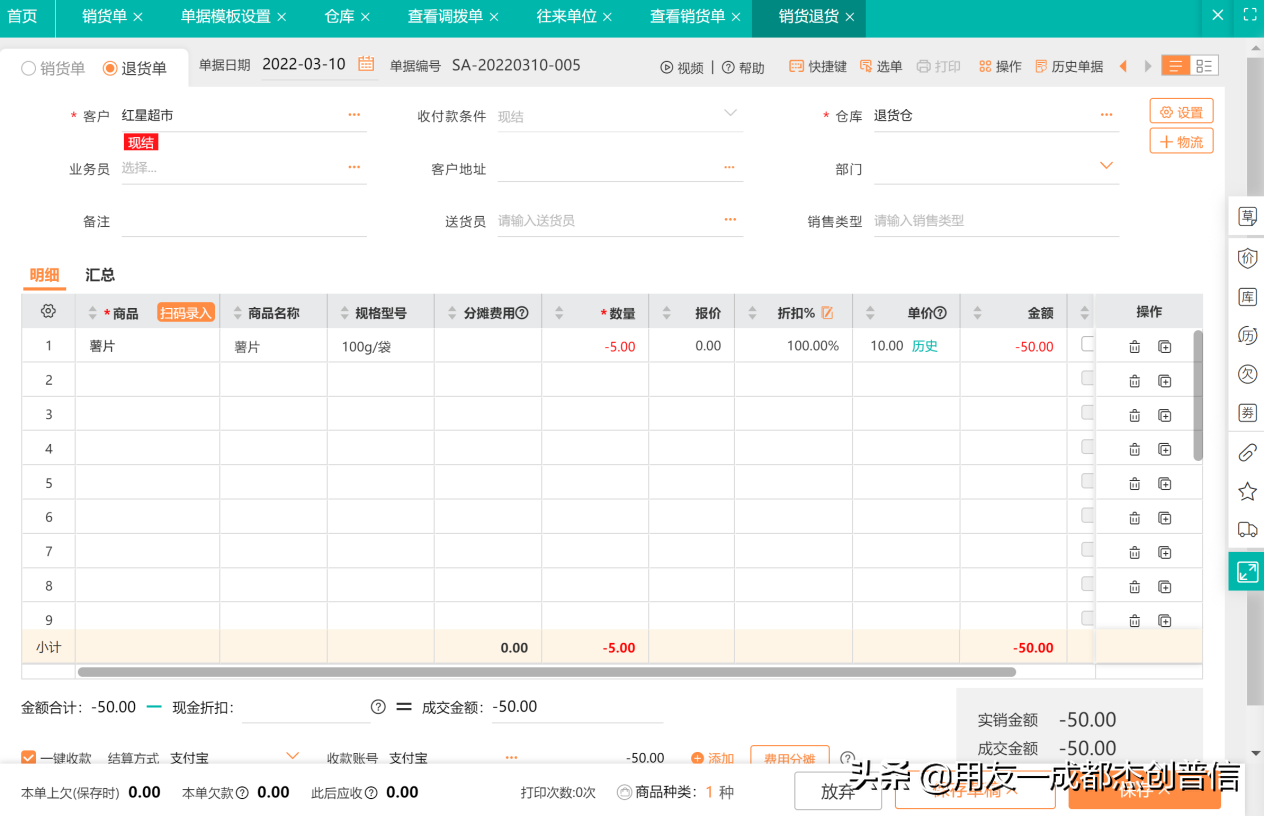Screen dimensions: 1264x816
Task: Switch to the 汇总 summary tab
Action: pos(99,275)
